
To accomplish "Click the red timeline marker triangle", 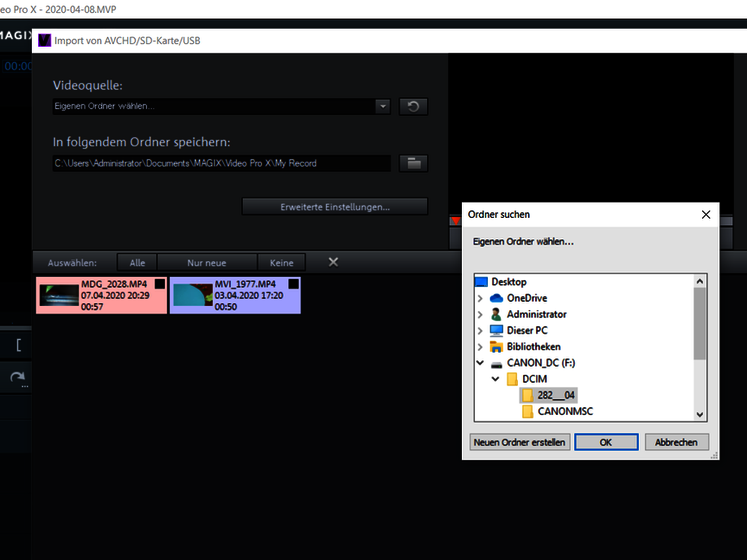I will click(455, 221).
